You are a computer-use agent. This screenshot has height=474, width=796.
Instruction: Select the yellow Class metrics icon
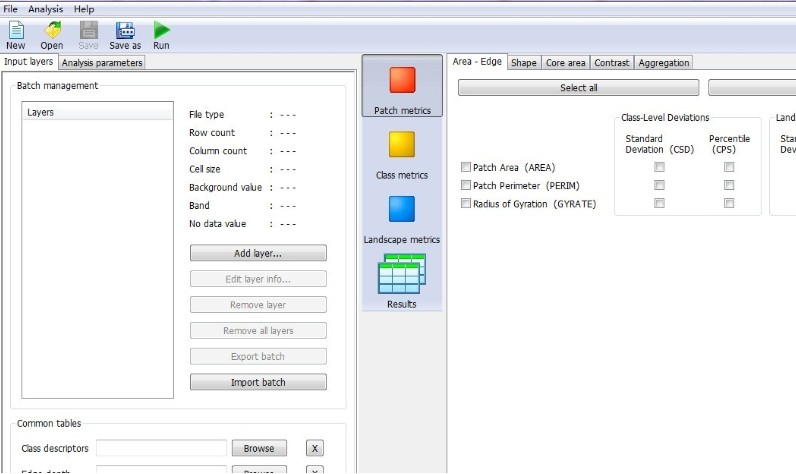tap(402, 145)
